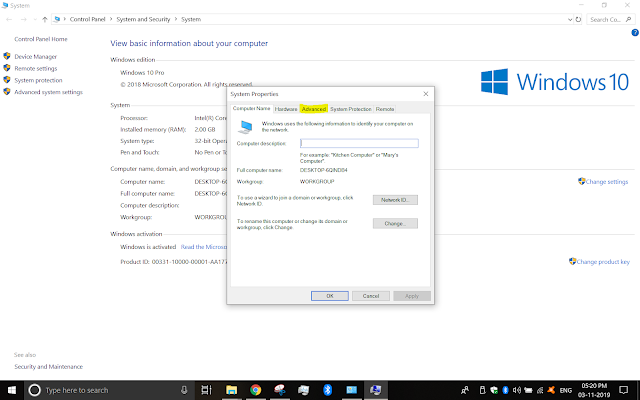
Task: Open the clock and date flyout
Action: (594, 390)
